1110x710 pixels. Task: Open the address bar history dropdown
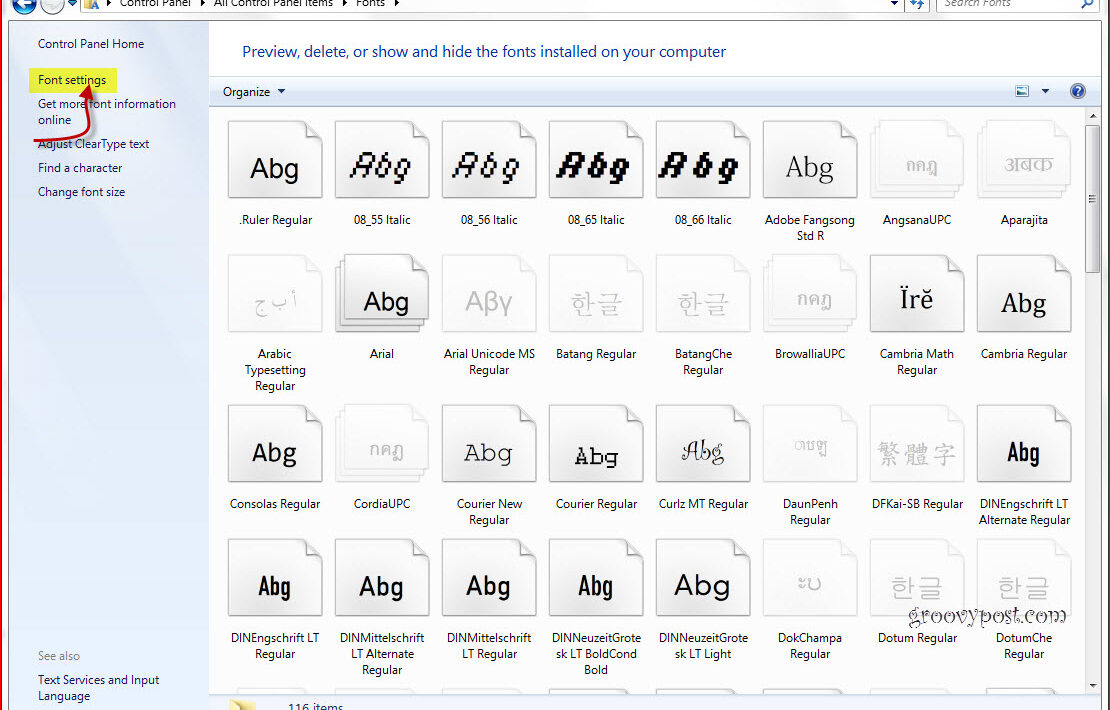click(894, 4)
